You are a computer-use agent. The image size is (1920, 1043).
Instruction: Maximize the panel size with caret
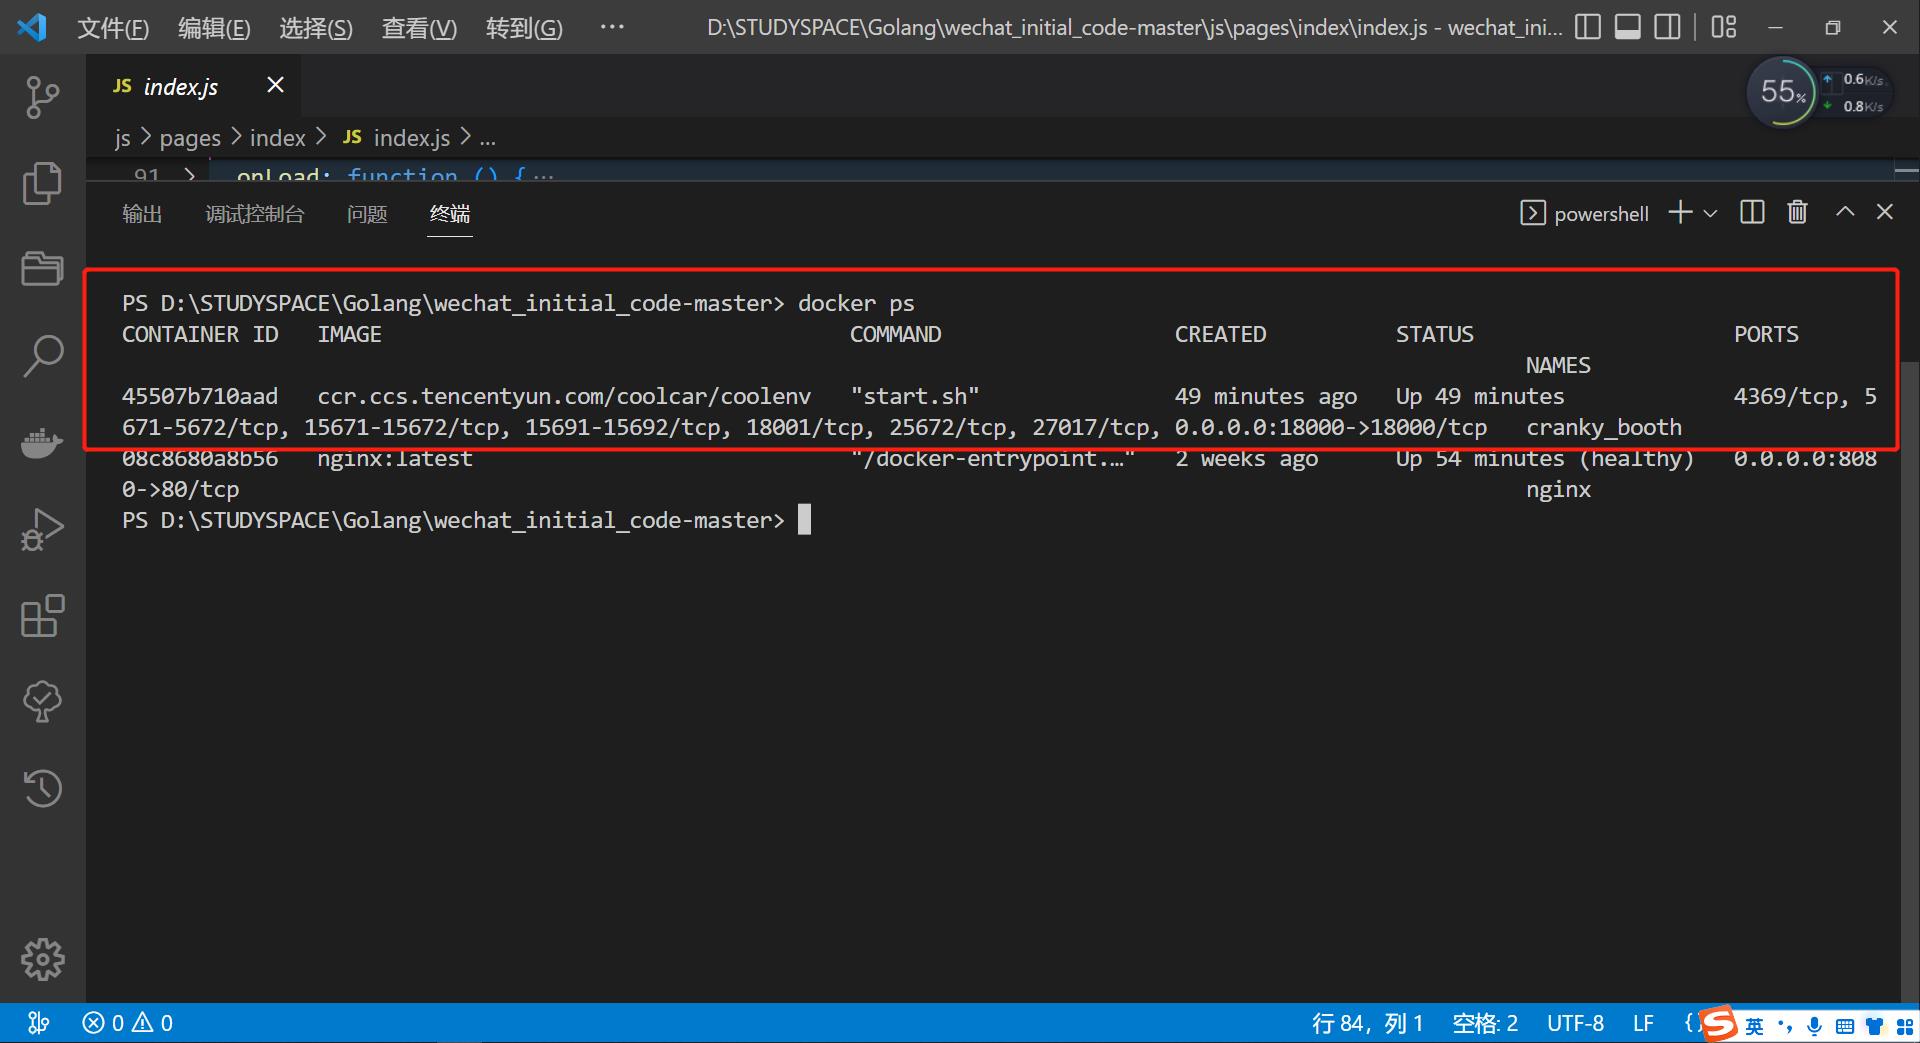point(1845,212)
